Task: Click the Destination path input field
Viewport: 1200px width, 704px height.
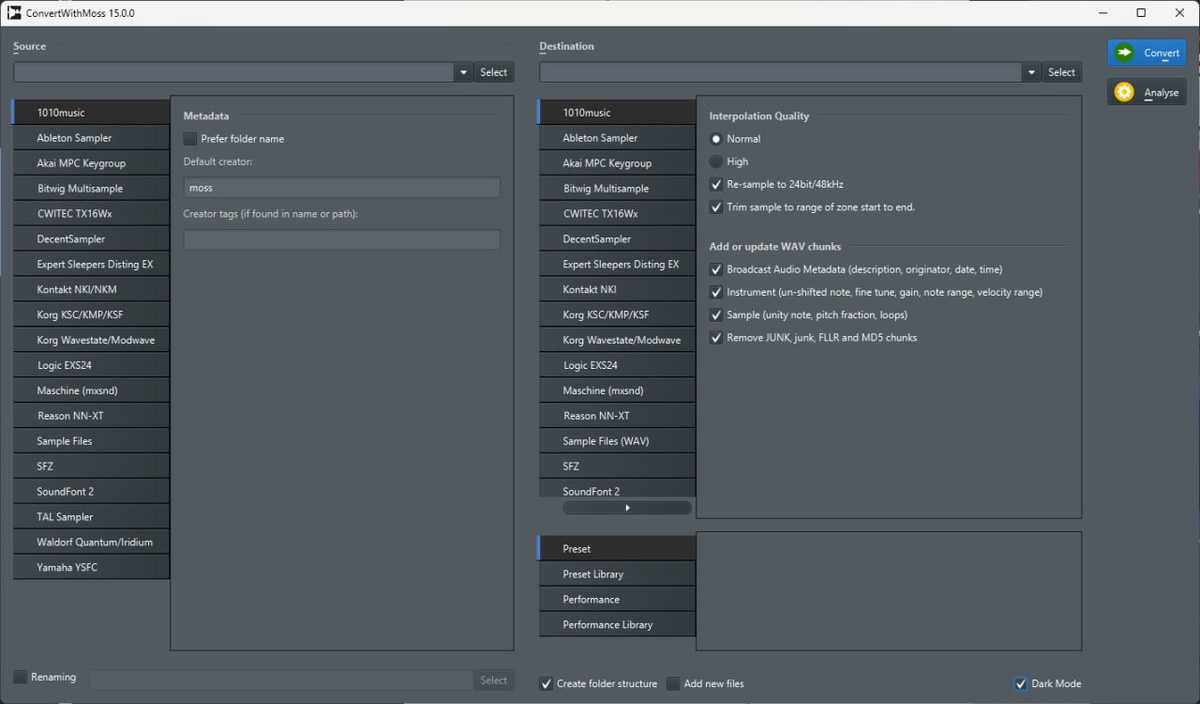Action: (781, 72)
